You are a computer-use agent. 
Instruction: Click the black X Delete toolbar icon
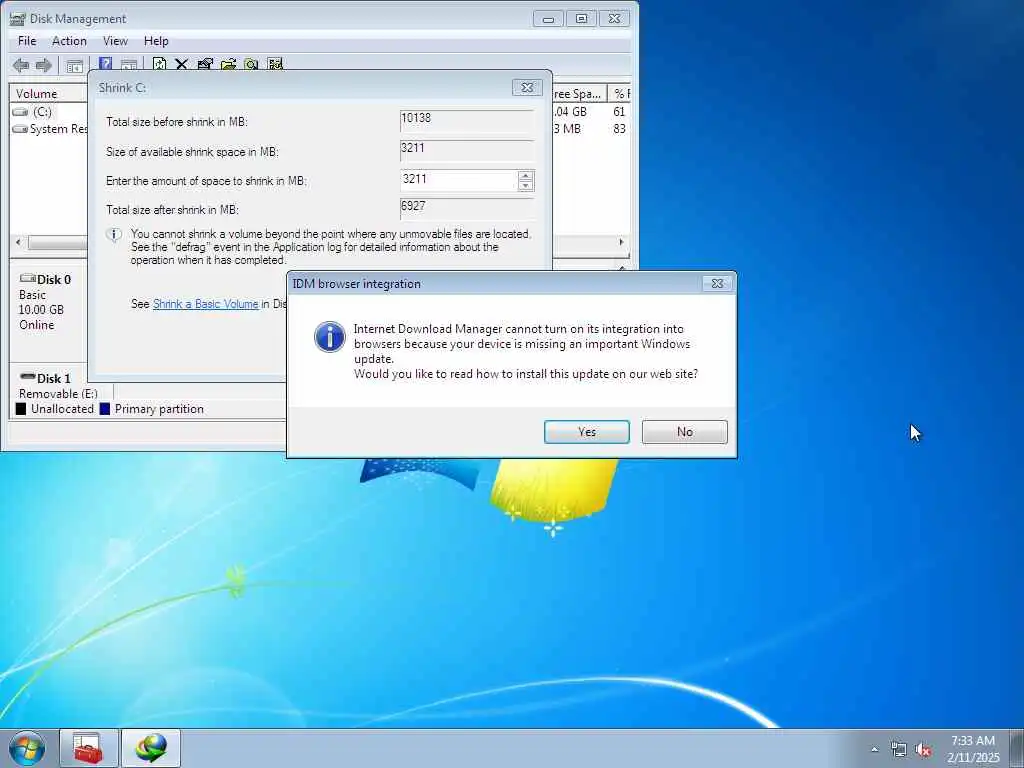tap(182, 64)
